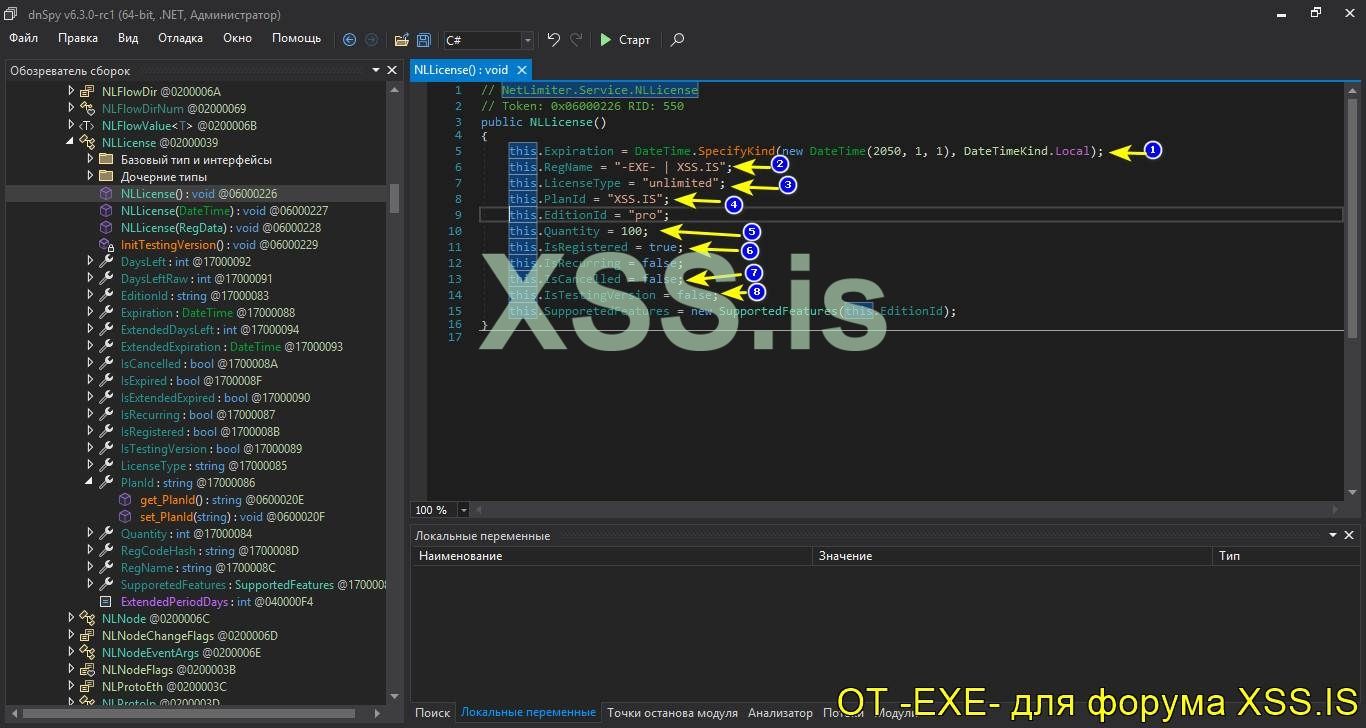The image size is (1366, 728).
Task: Open Локальные переменные panel options arrow
Action: pyautogui.click(x=1334, y=535)
